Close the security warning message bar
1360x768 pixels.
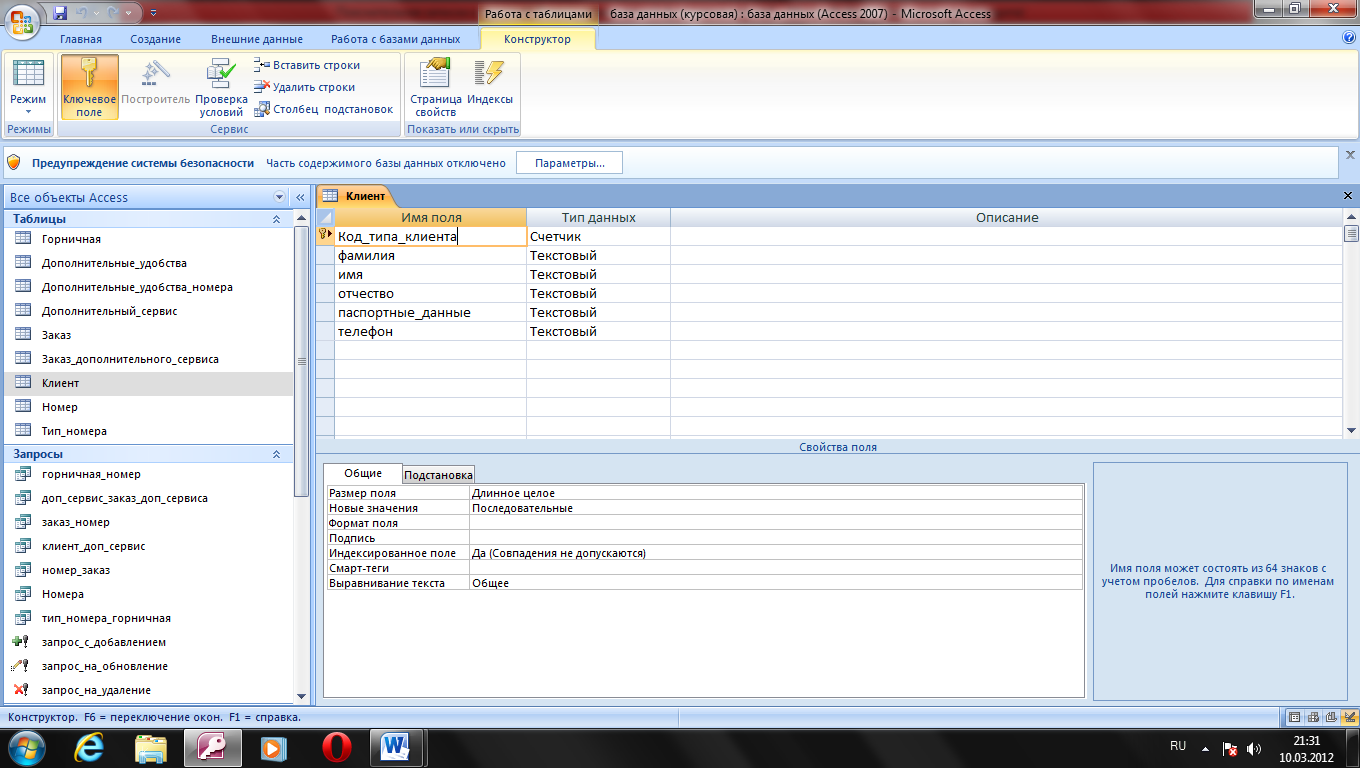tap(1350, 156)
